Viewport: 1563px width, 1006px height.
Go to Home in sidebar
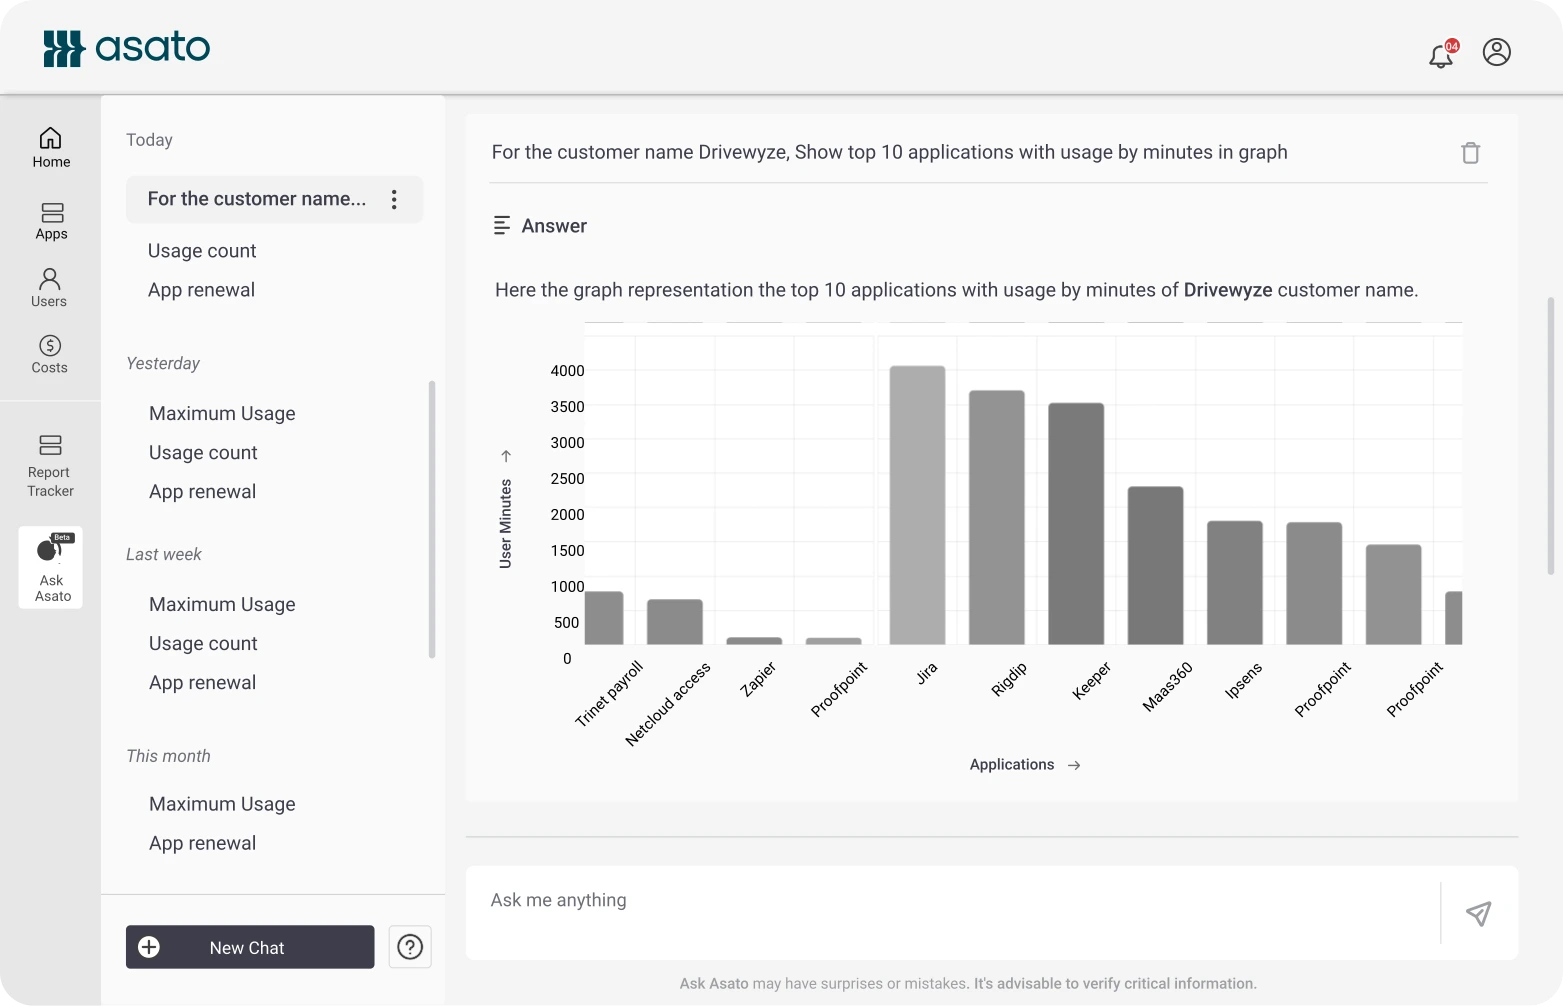pos(51,147)
